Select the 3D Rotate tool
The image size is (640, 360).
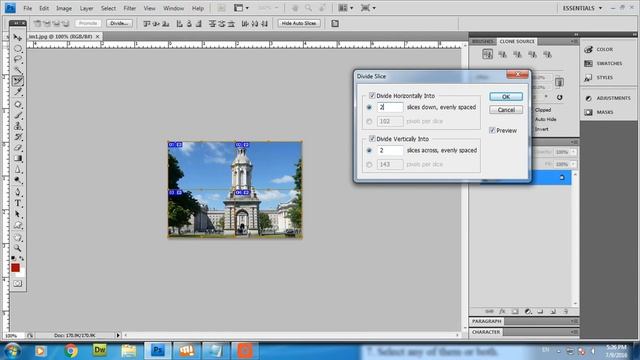click(18, 237)
